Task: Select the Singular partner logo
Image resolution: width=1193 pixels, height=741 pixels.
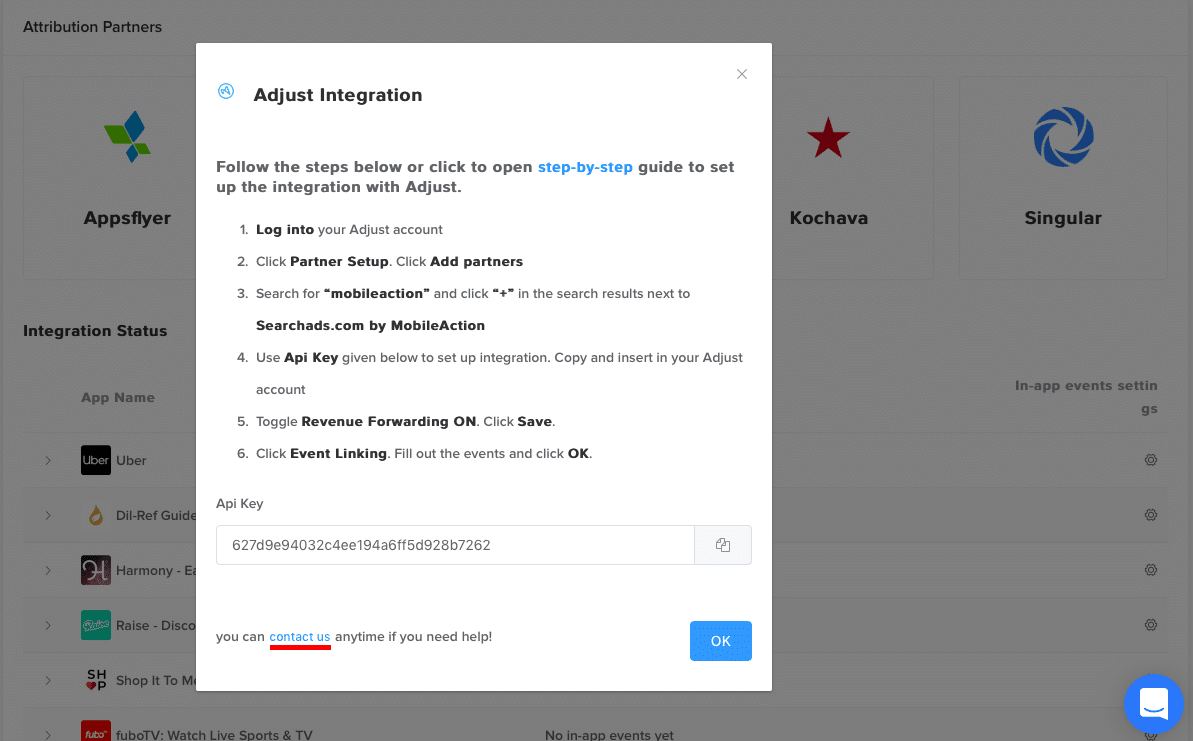Action: pyautogui.click(x=1063, y=137)
